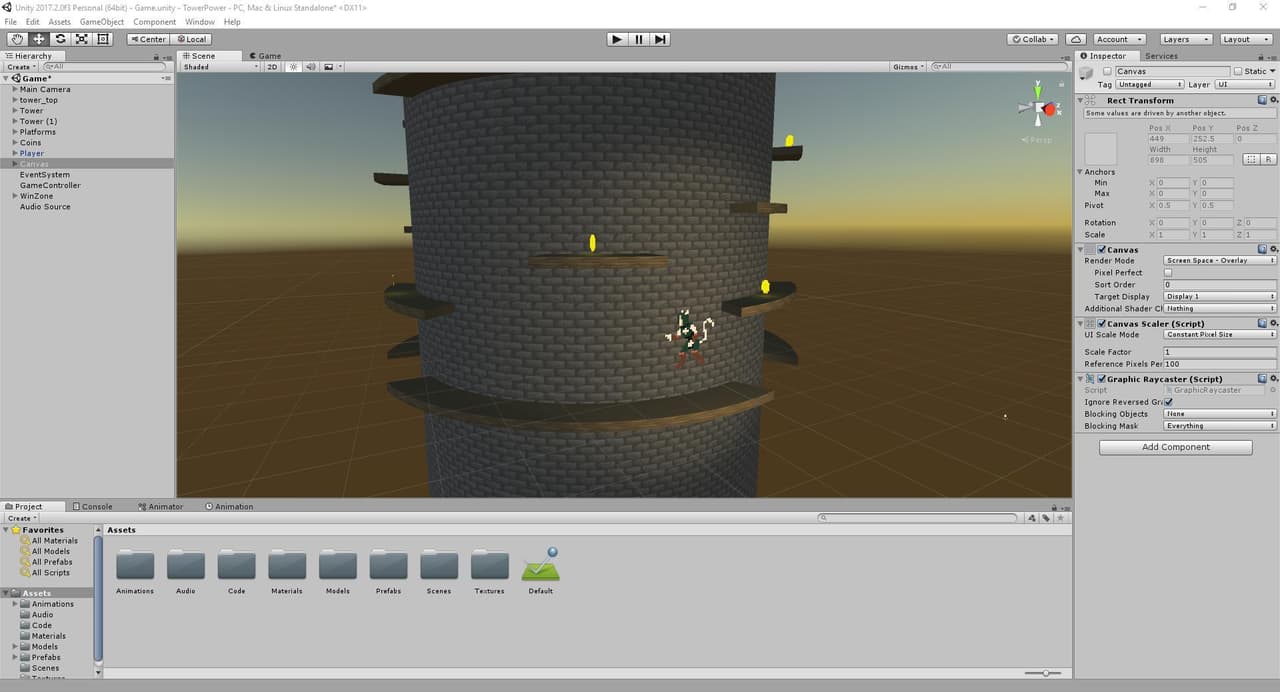Open the Default asset in Project
Screen dimensions: 1280x692
click(541, 569)
